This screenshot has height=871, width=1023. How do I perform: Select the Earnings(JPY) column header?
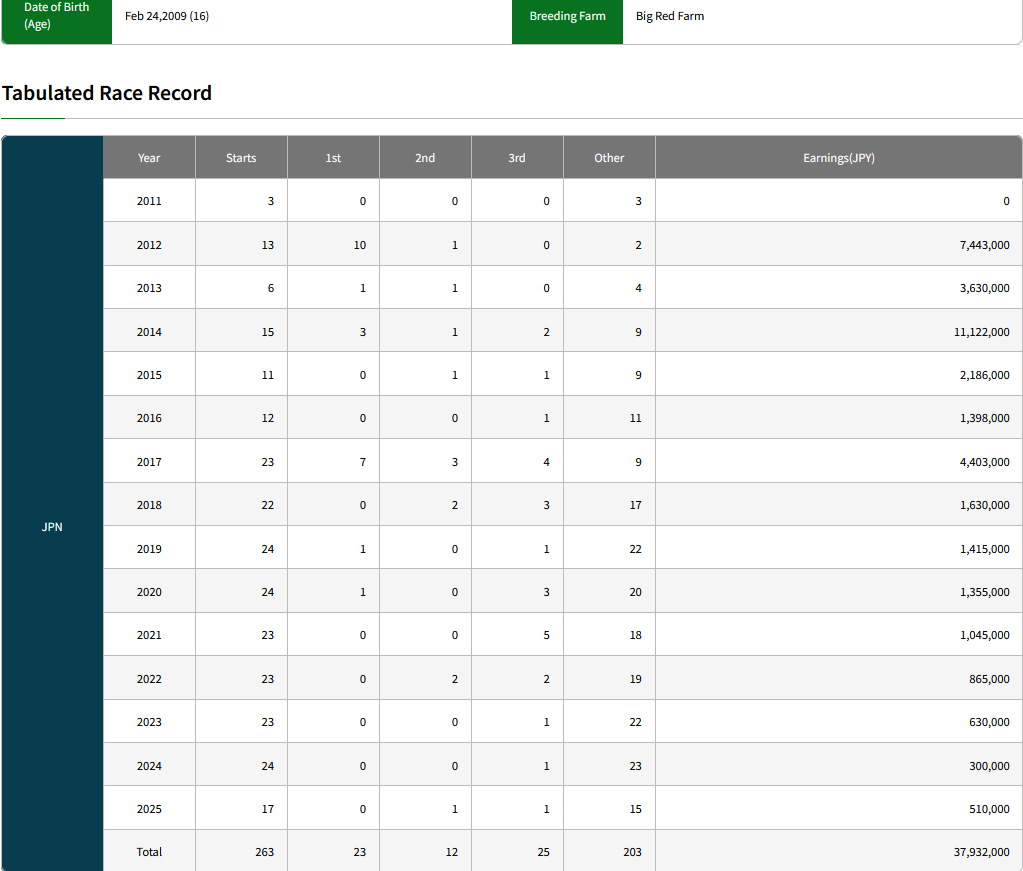838,158
